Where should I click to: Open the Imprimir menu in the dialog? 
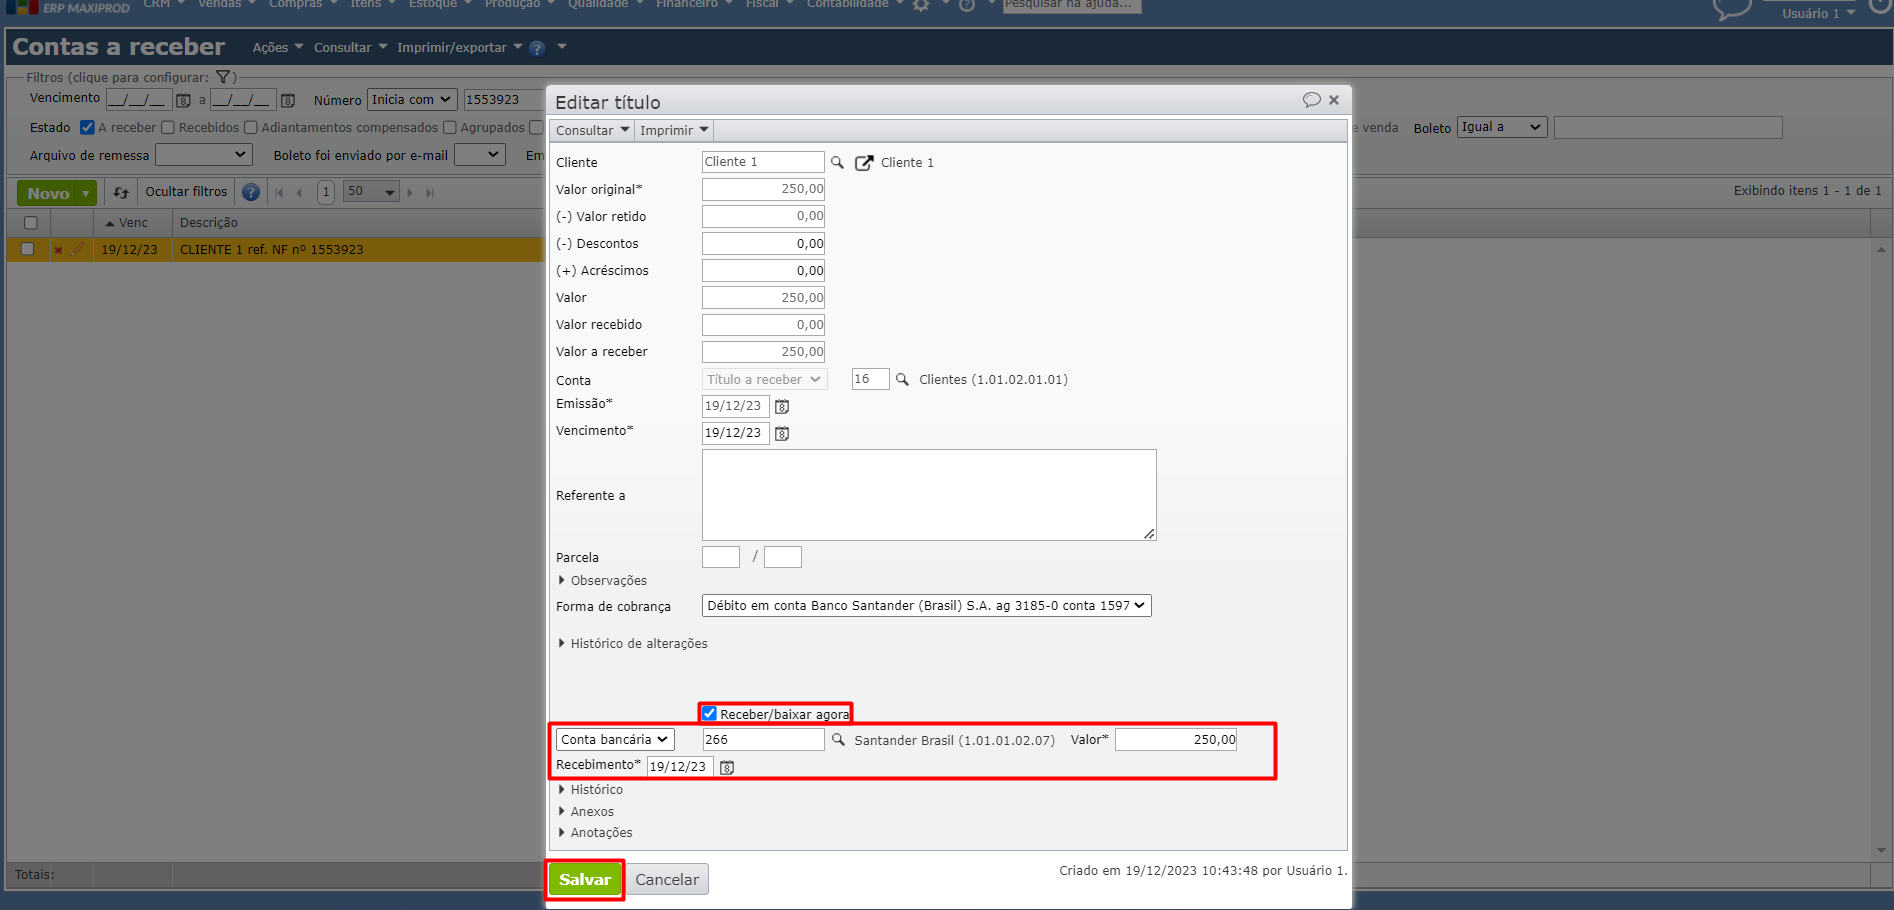tap(674, 130)
